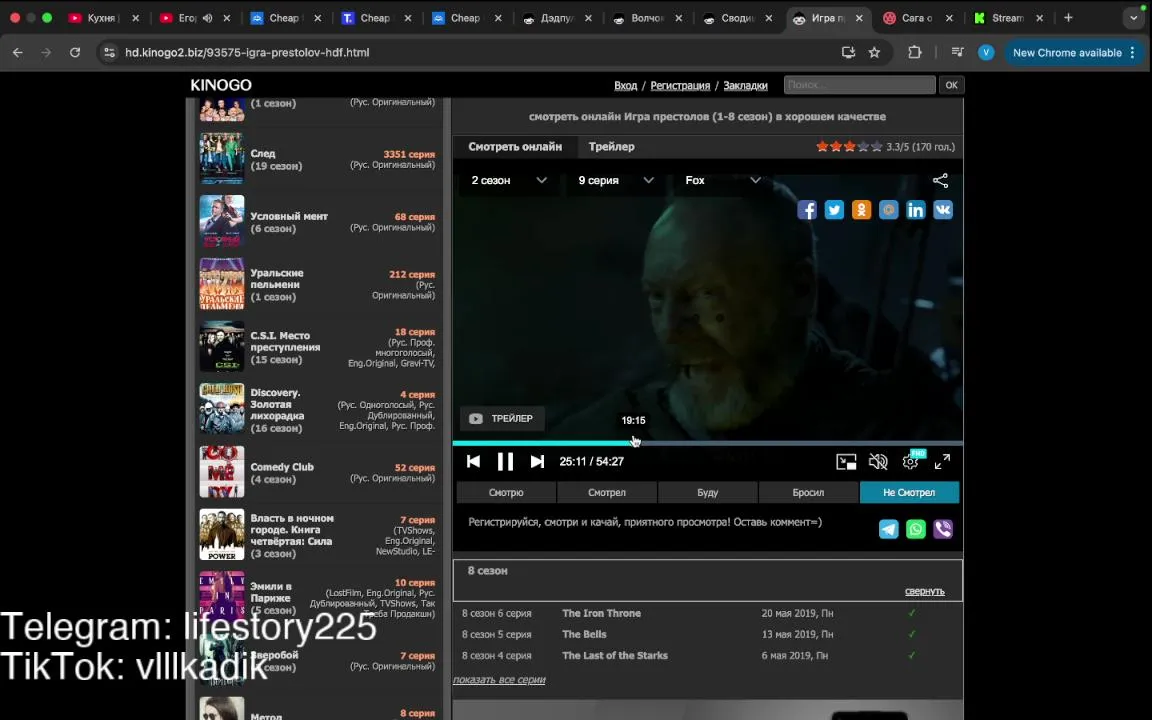Open the voiceover dropdown showing Fox
Viewport: 1152px width, 720px height.
click(x=723, y=181)
